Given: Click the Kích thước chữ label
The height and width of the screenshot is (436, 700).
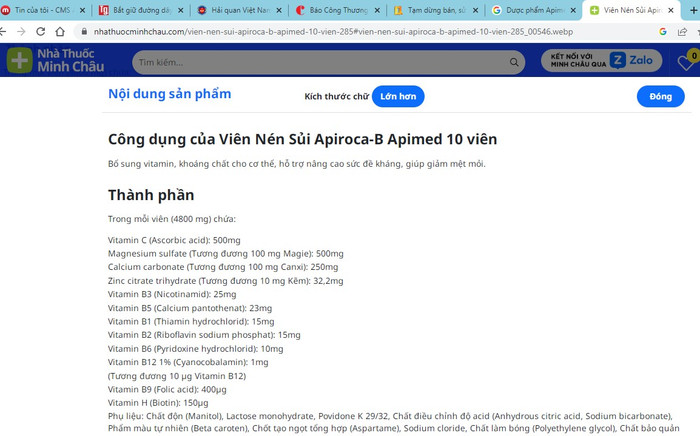Looking at the screenshot, I should (x=337, y=96).
